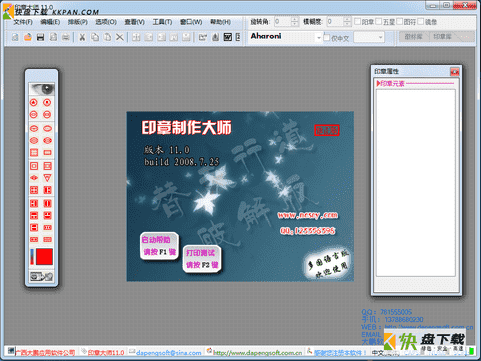The height and width of the screenshot is (361, 481).
Task: Decrease the 旋转角 value with the down arrow
Action: 295,24
